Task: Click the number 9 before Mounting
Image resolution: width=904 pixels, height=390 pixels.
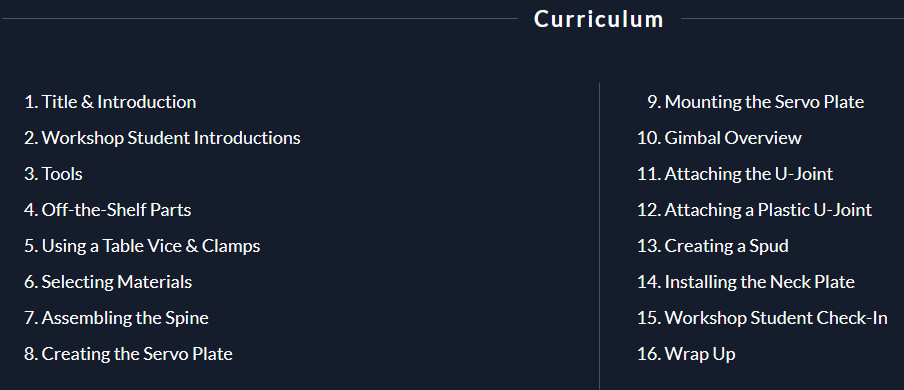Action: (x=653, y=102)
